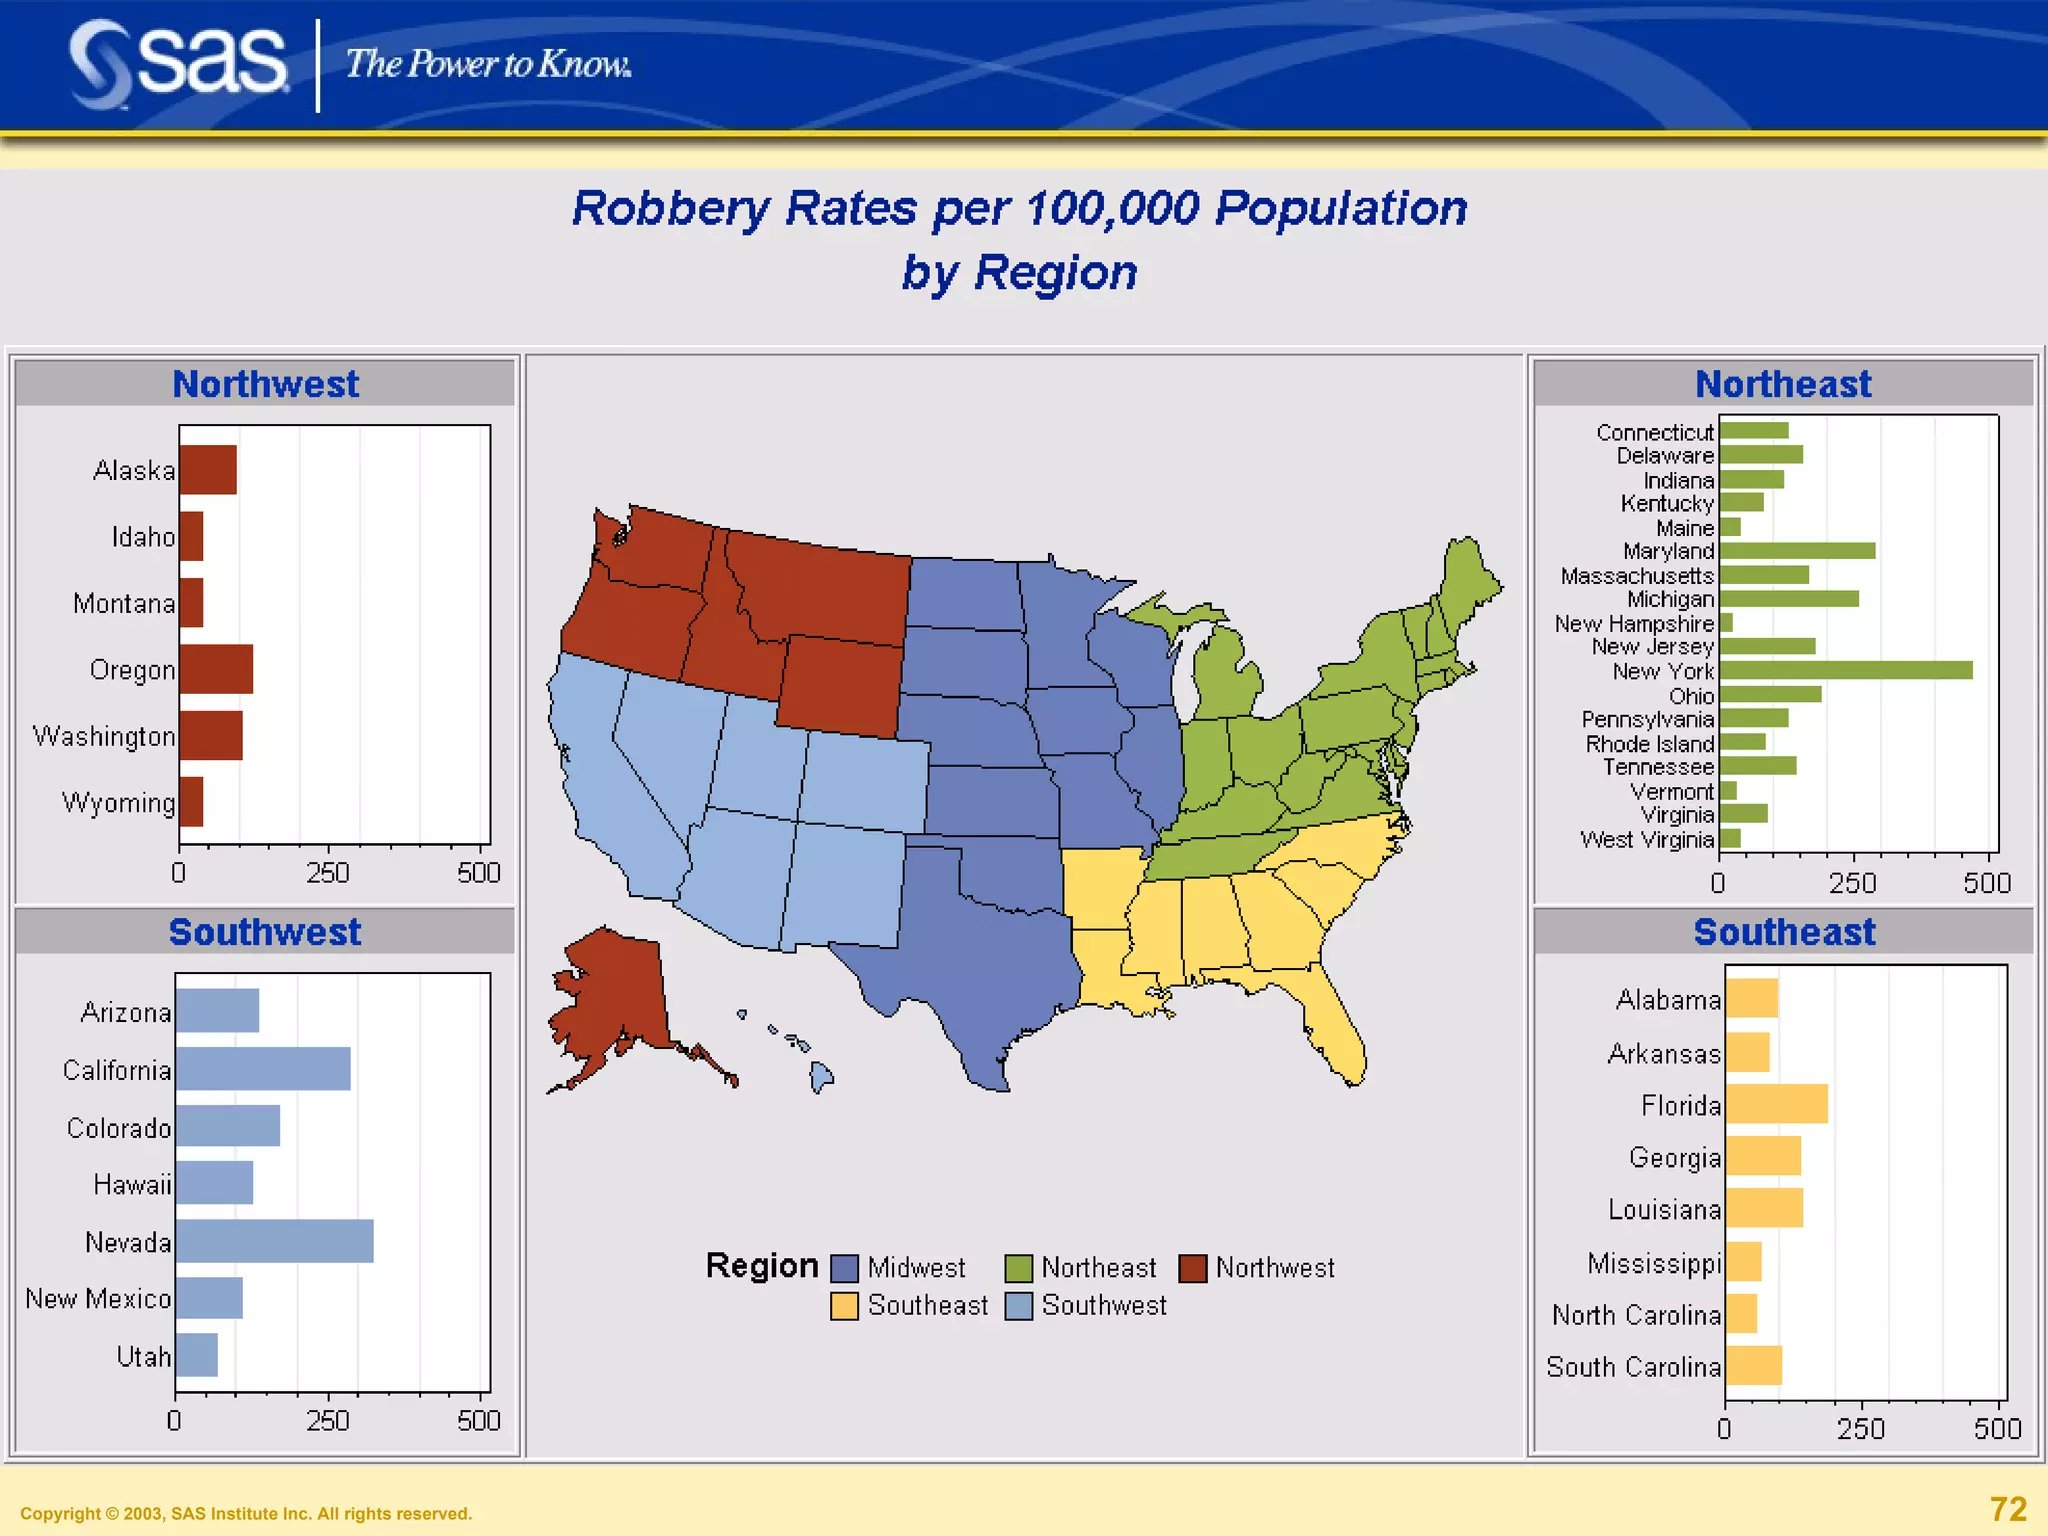Image resolution: width=2048 pixels, height=1536 pixels.
Task: Click the New York bar in Northeast chart
Action: [1845, 670]
